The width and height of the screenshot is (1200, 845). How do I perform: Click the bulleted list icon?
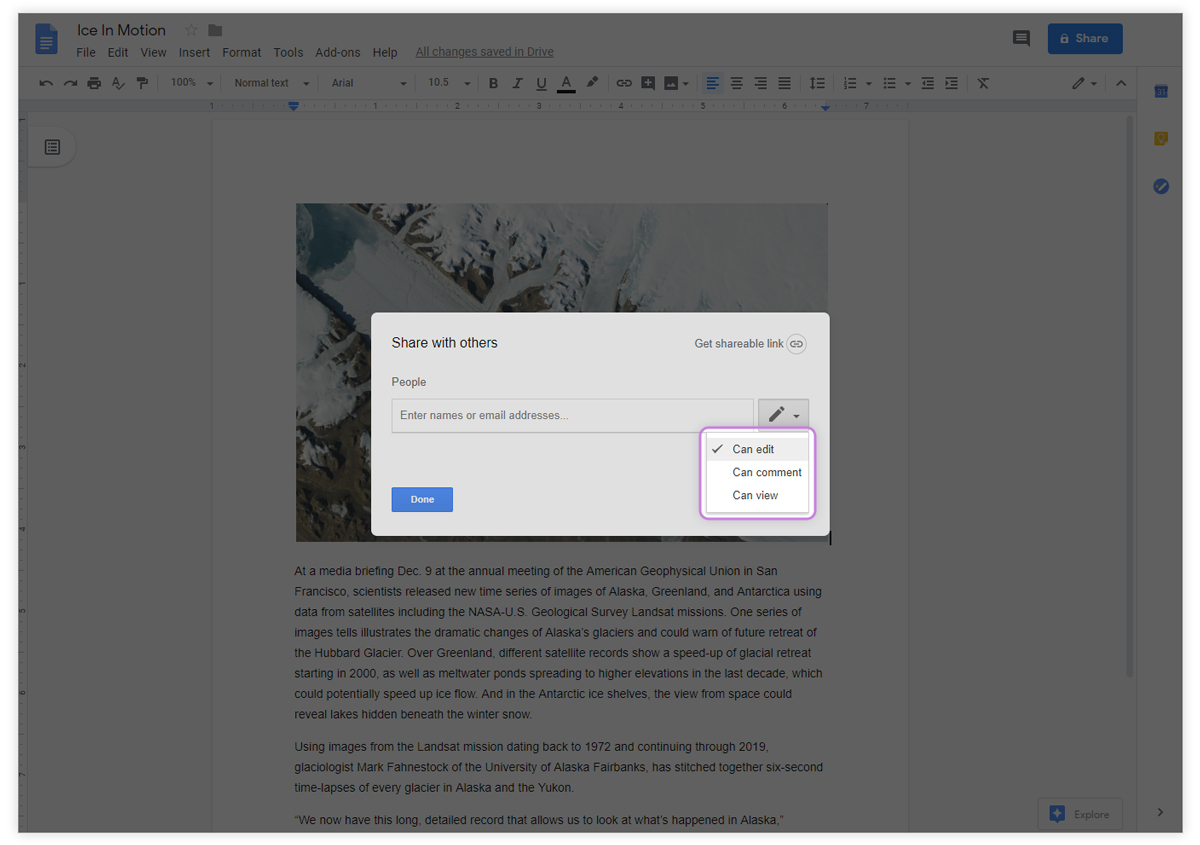(889, 83)
